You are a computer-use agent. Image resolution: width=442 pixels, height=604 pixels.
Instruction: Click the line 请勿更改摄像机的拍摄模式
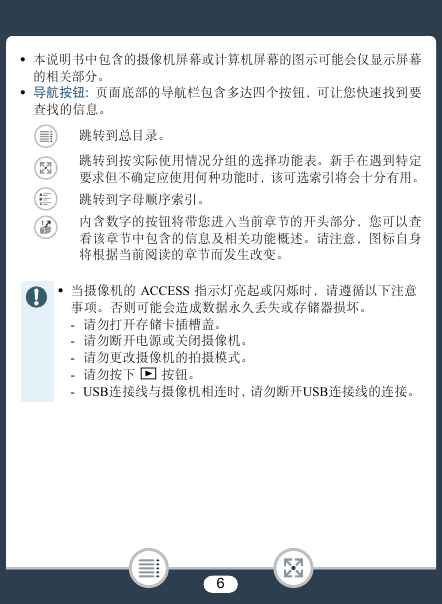pyautogui.click(x=165, y=357)
